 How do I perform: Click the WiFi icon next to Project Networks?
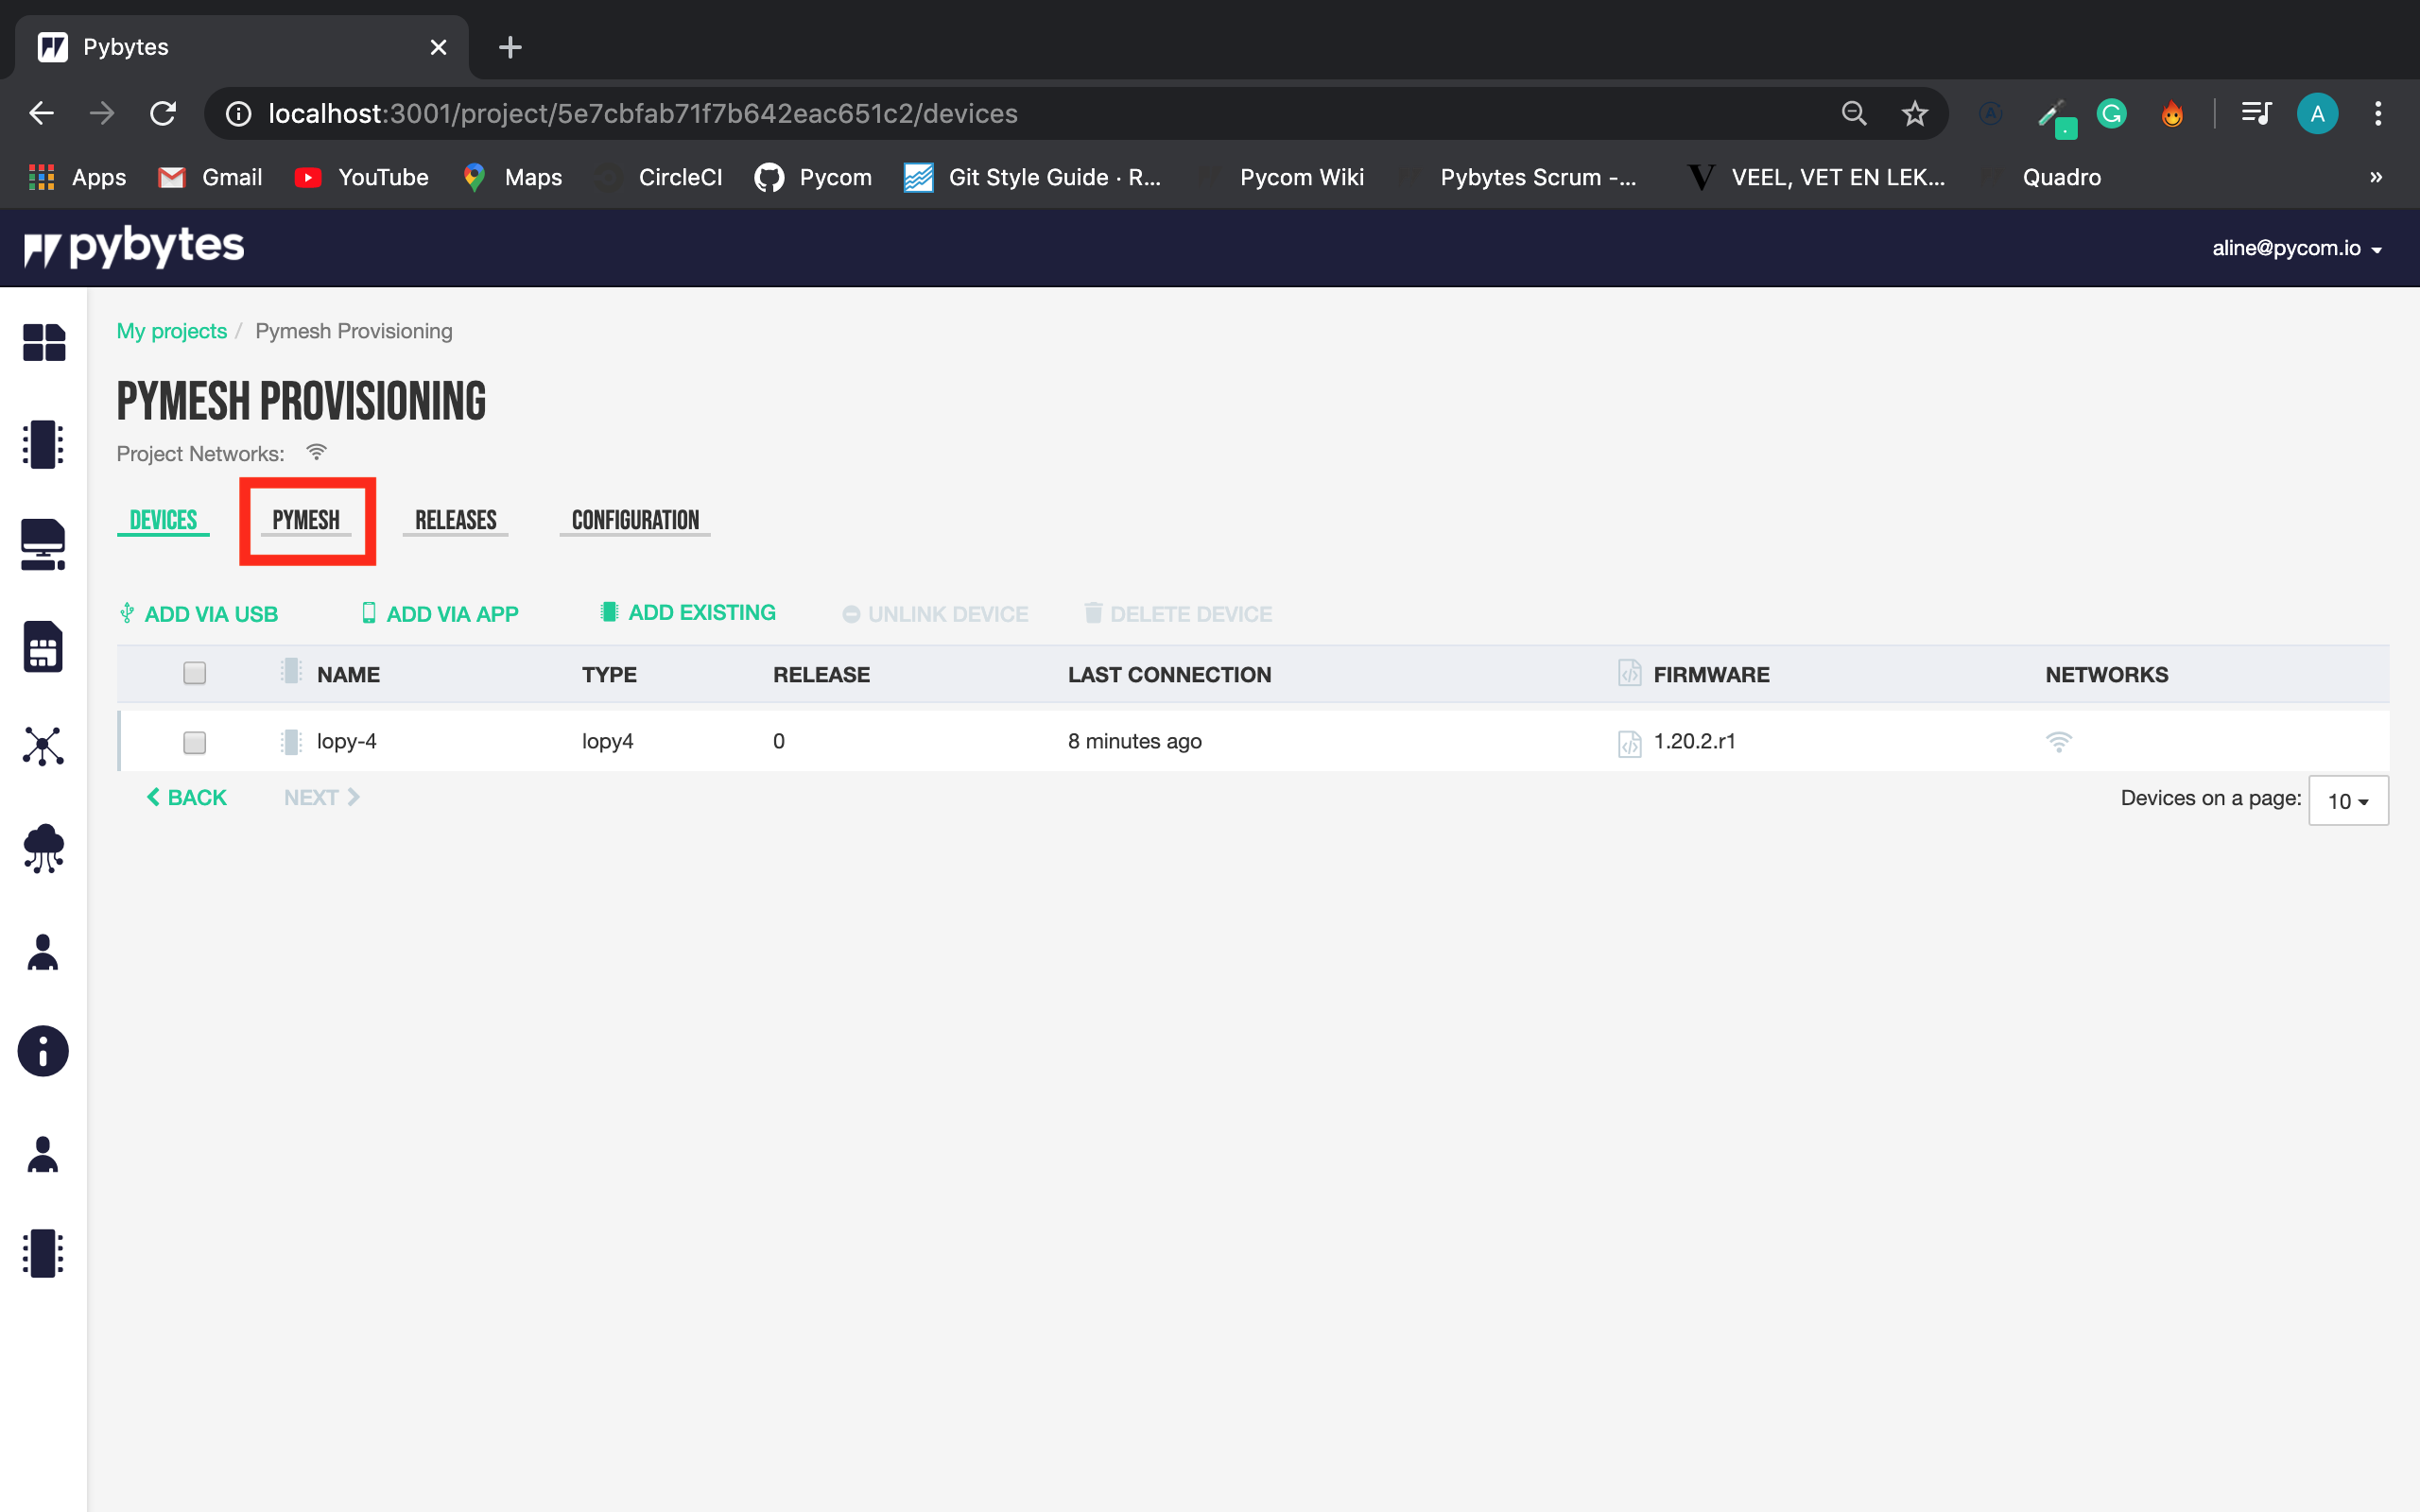click(316, 452)
